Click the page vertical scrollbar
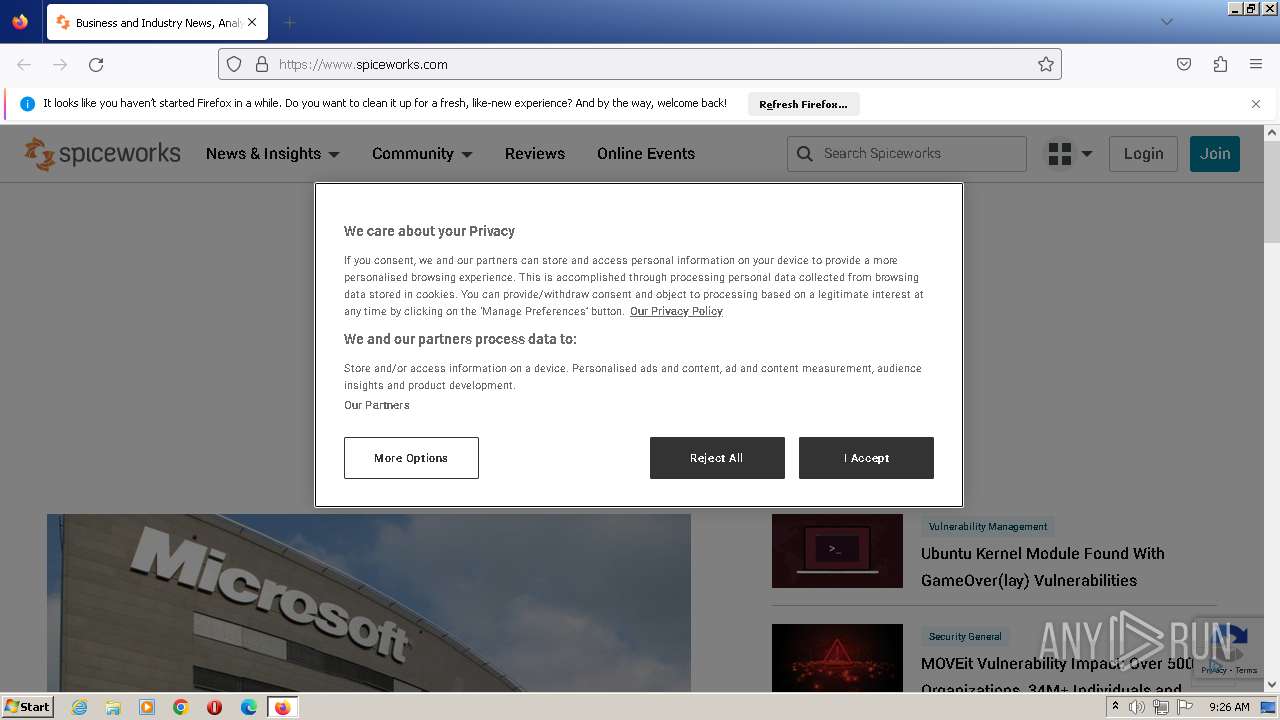 (1272, 192)
